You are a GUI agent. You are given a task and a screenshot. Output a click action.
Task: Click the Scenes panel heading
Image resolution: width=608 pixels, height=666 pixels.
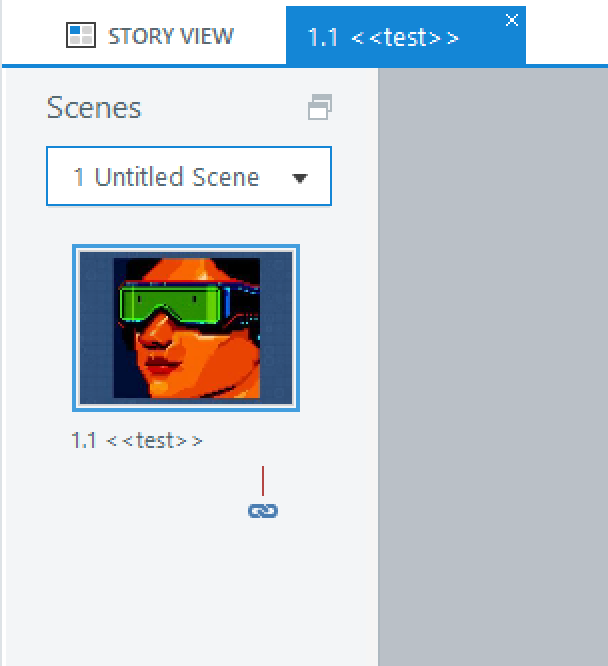click(94, 108)
